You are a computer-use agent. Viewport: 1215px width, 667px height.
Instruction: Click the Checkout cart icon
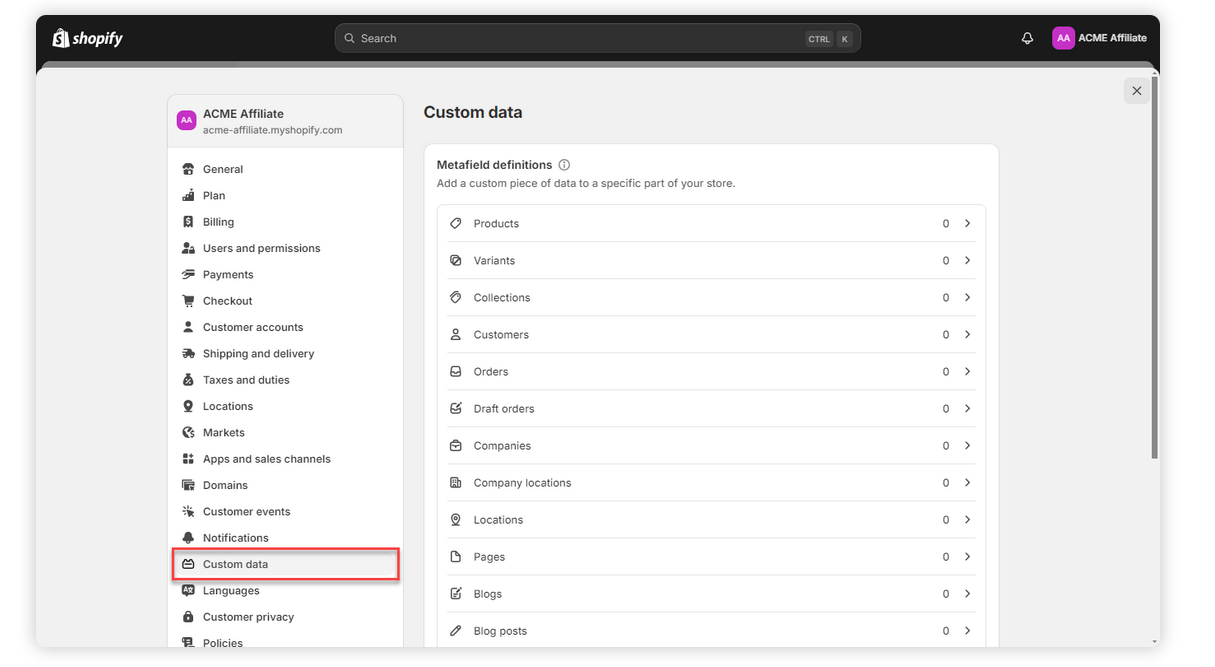point(188,301)
